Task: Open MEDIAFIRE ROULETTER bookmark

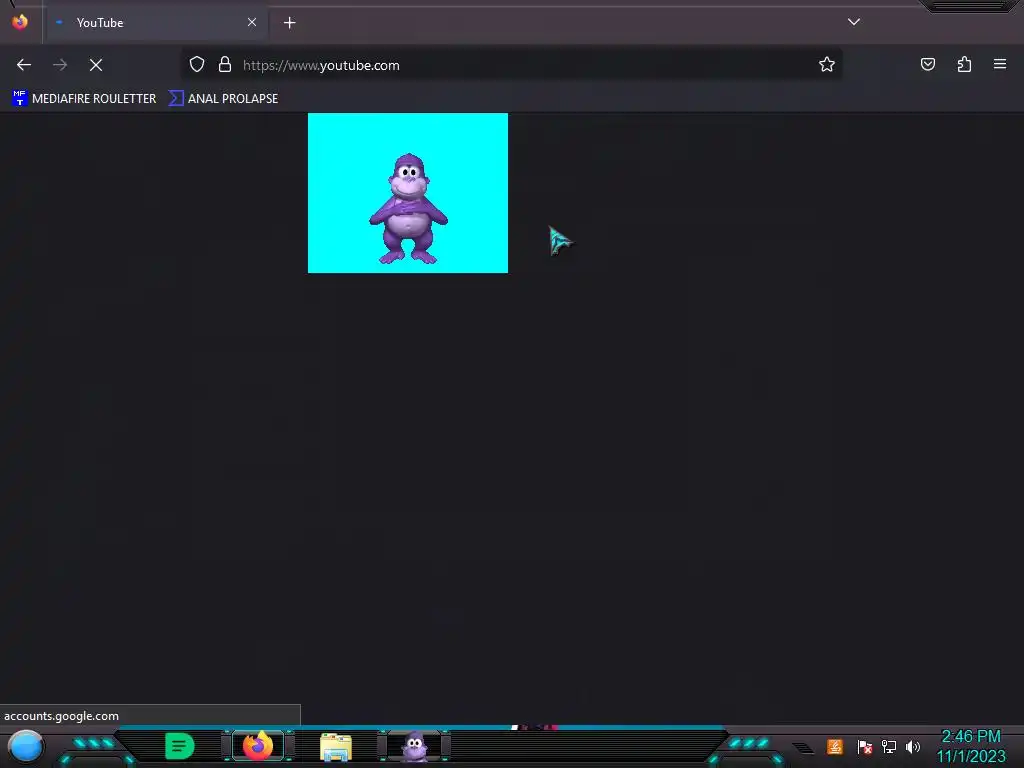Action: coord(84,99)
